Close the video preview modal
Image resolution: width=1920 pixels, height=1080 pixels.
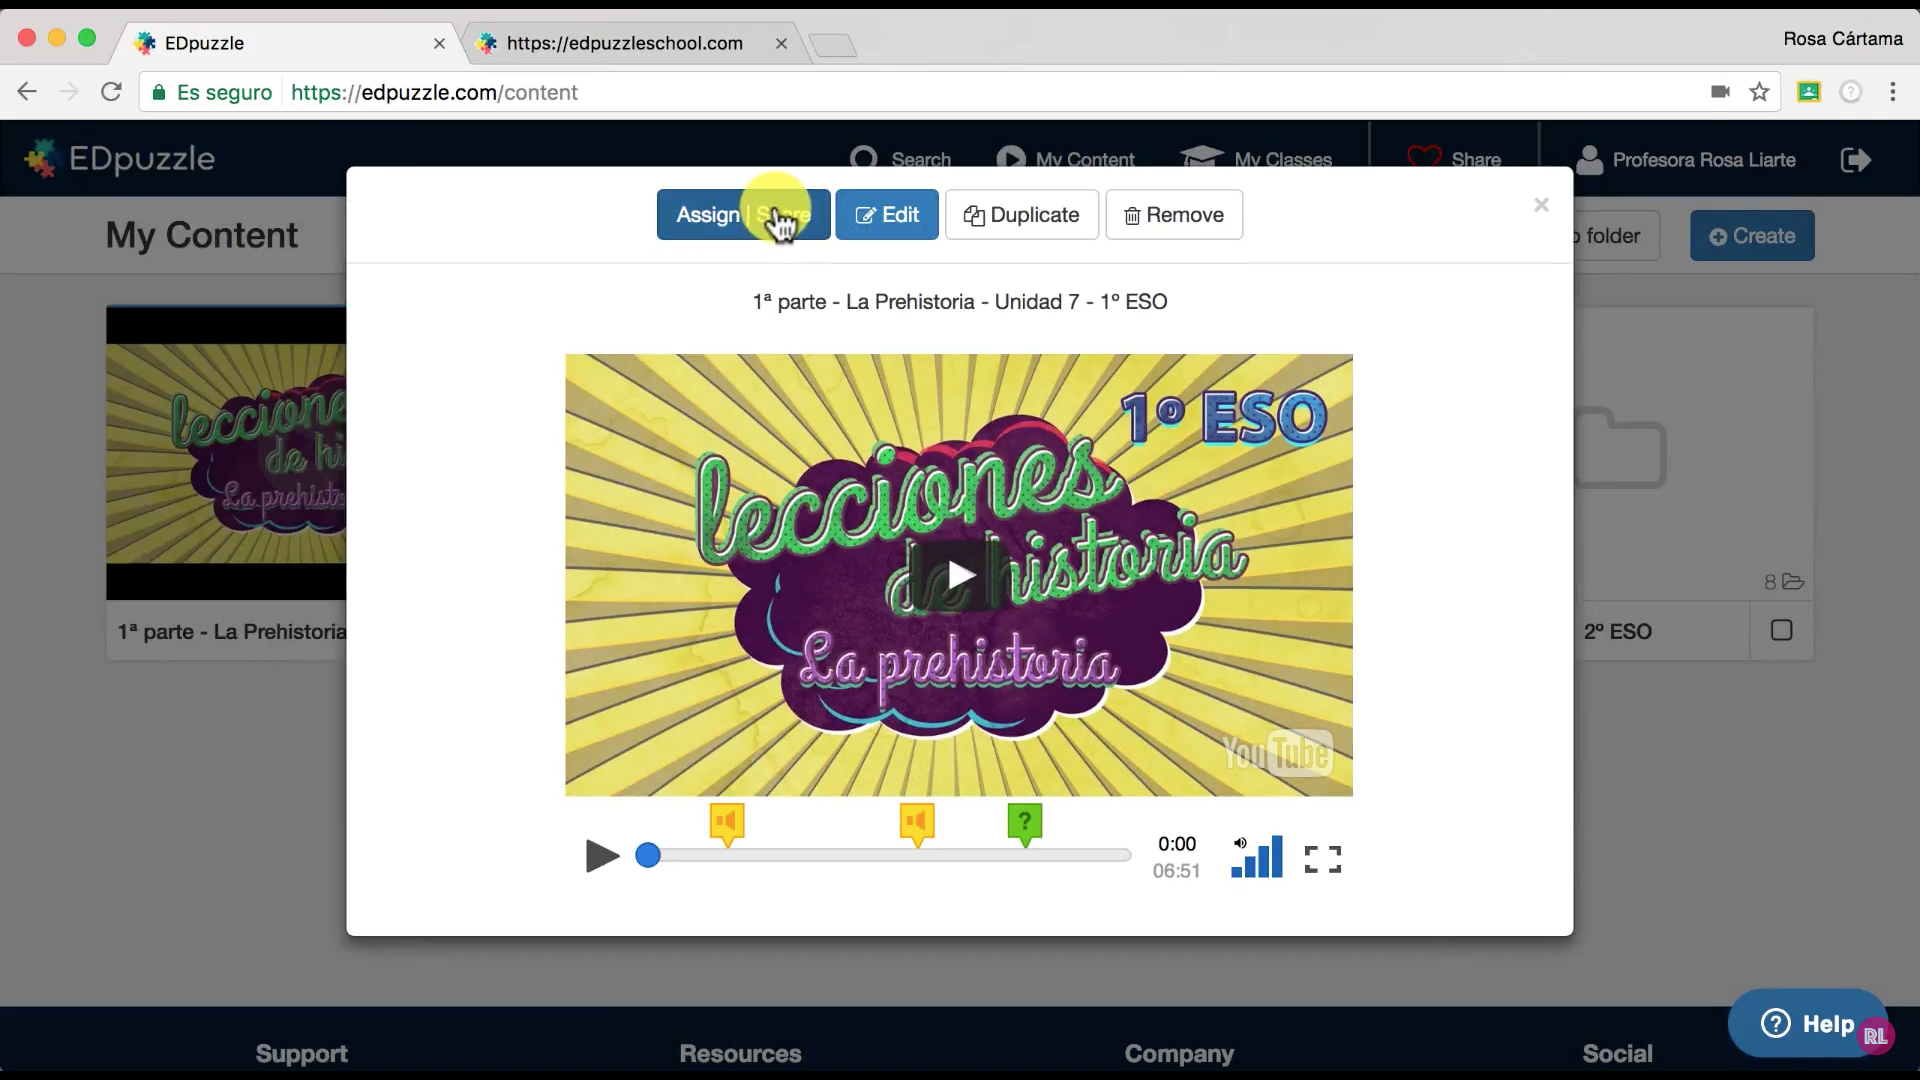pyautogui.click(x=1541, y=205)
